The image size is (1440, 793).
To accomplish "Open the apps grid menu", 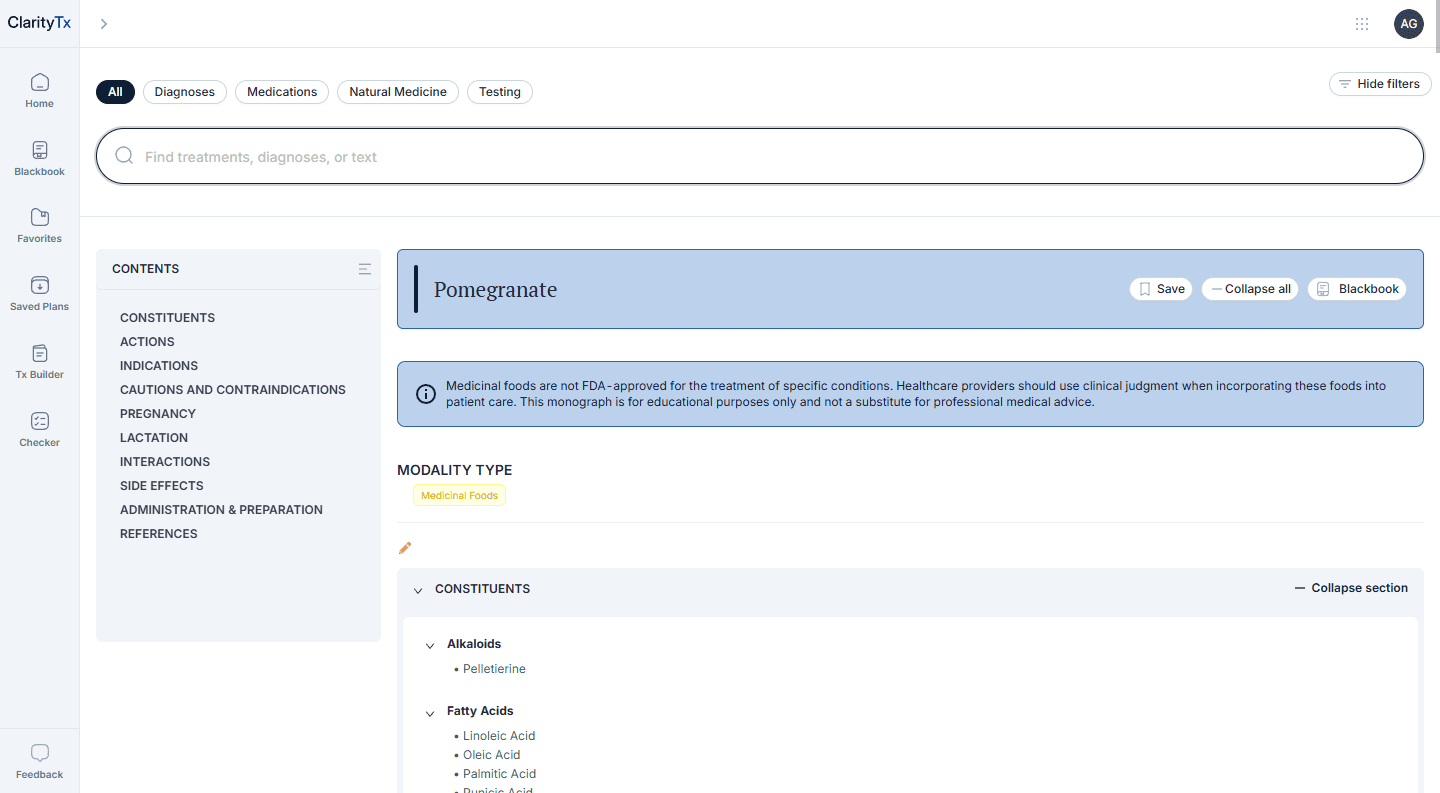I will (x=1361, y=24).
